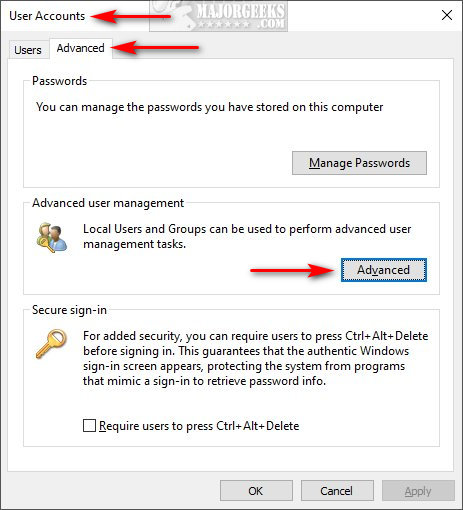Click the Passwords group heading
This screenshot has height=510, width=463.
(x=59, y=81)
